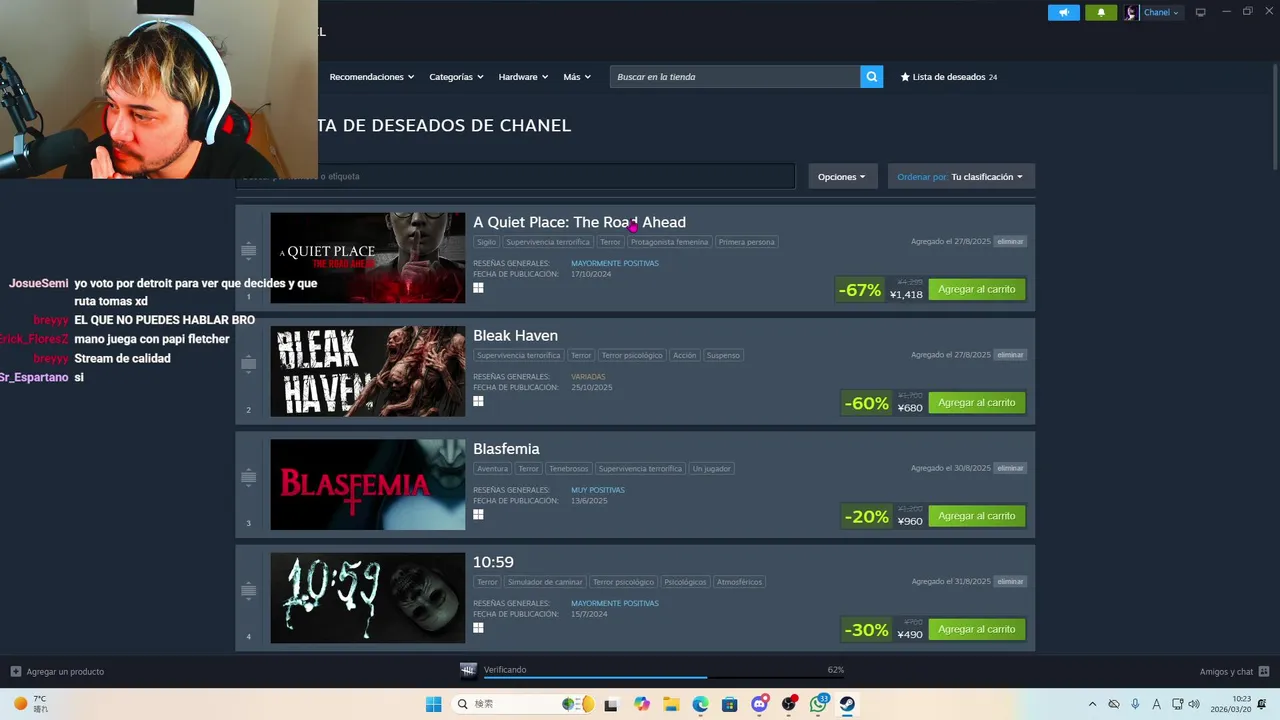
Task: Open Windows Start menu
Action: pos(433,704)
